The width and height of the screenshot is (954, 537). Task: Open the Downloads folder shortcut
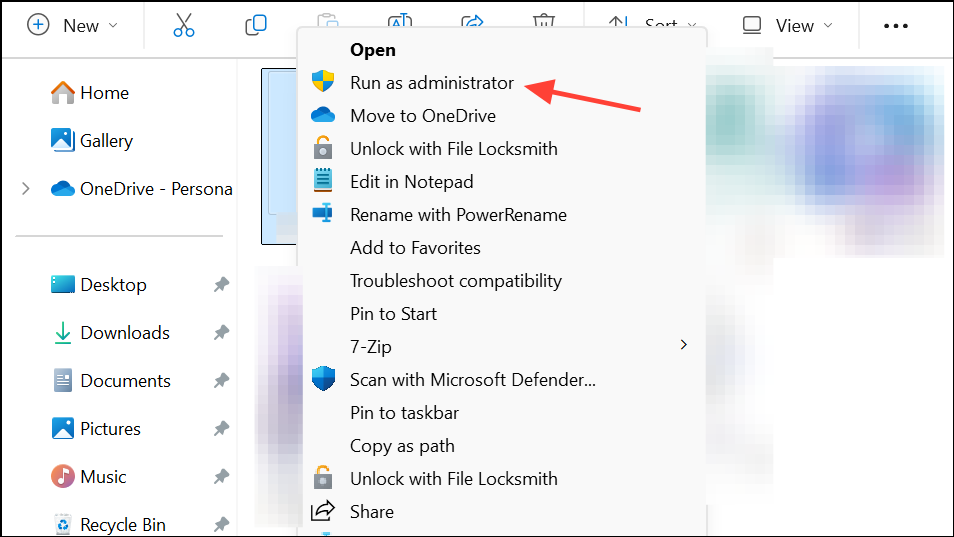(124, 333)
